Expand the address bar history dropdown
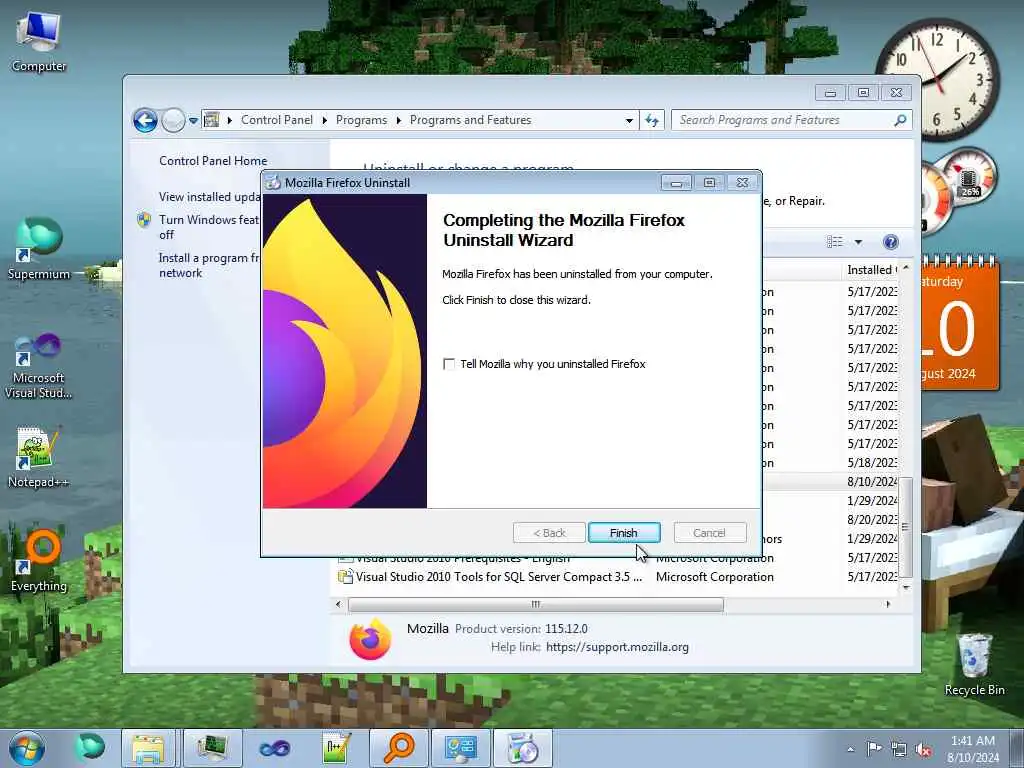 click(x=629, y=121)
